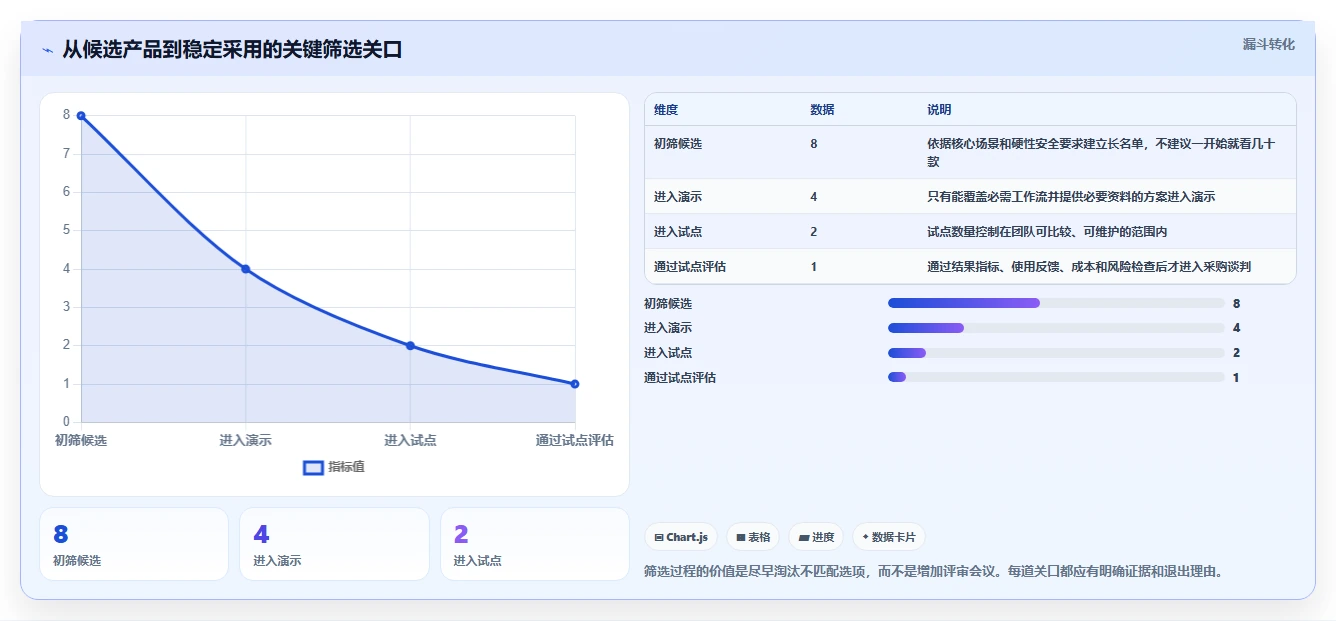
Task: Select the 表格 tag chip
Action: tap(753, 537)
